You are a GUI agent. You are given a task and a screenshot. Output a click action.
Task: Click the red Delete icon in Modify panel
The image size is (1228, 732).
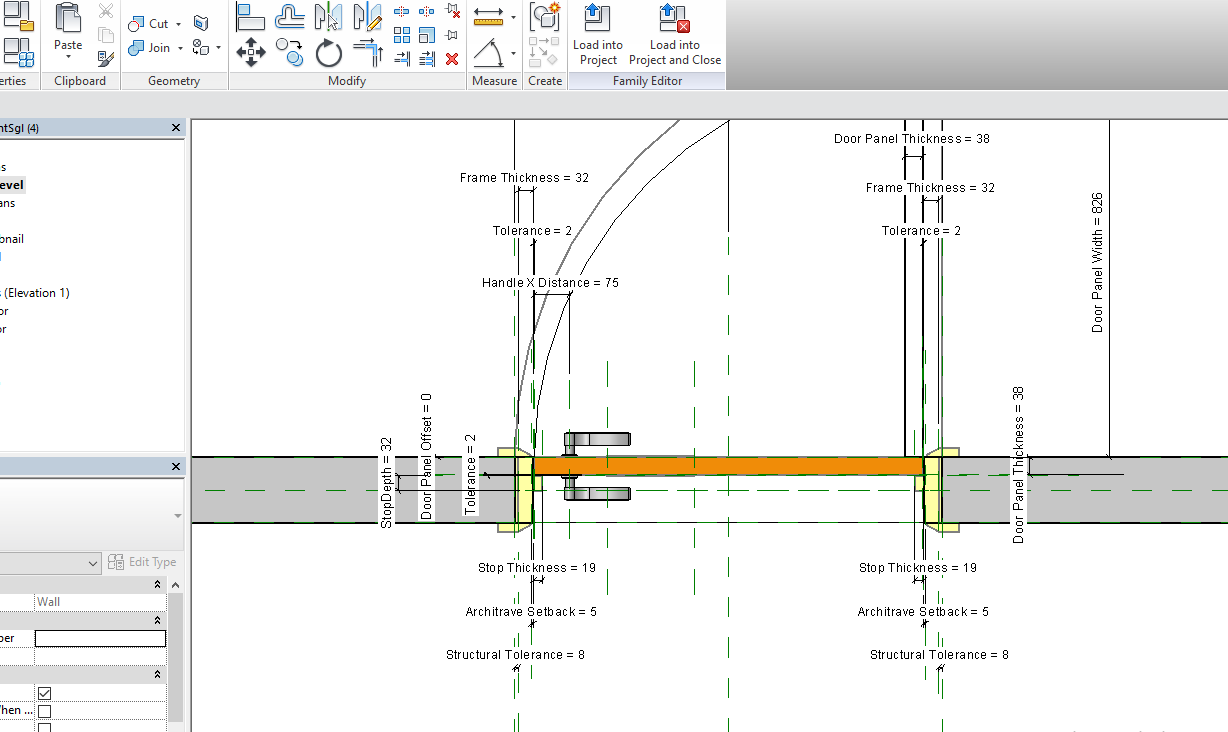[x=452, y=59]
